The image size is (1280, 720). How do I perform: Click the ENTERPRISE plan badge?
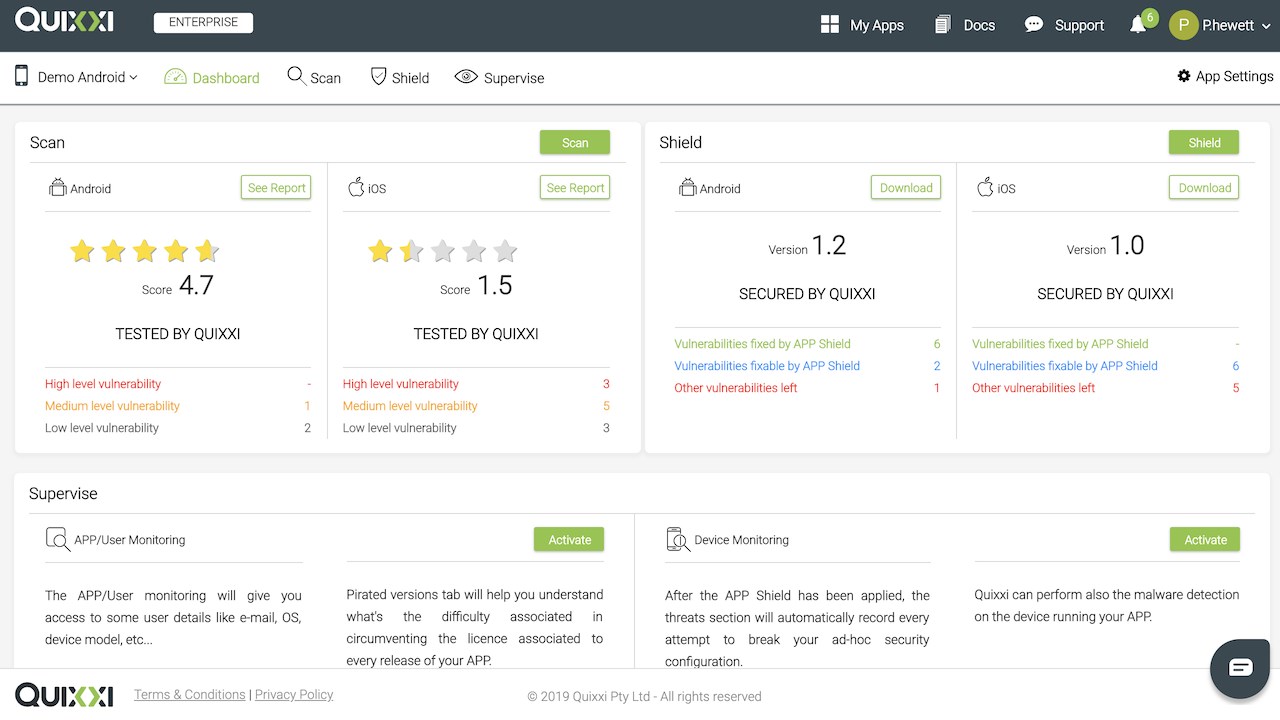coord(203,23)
